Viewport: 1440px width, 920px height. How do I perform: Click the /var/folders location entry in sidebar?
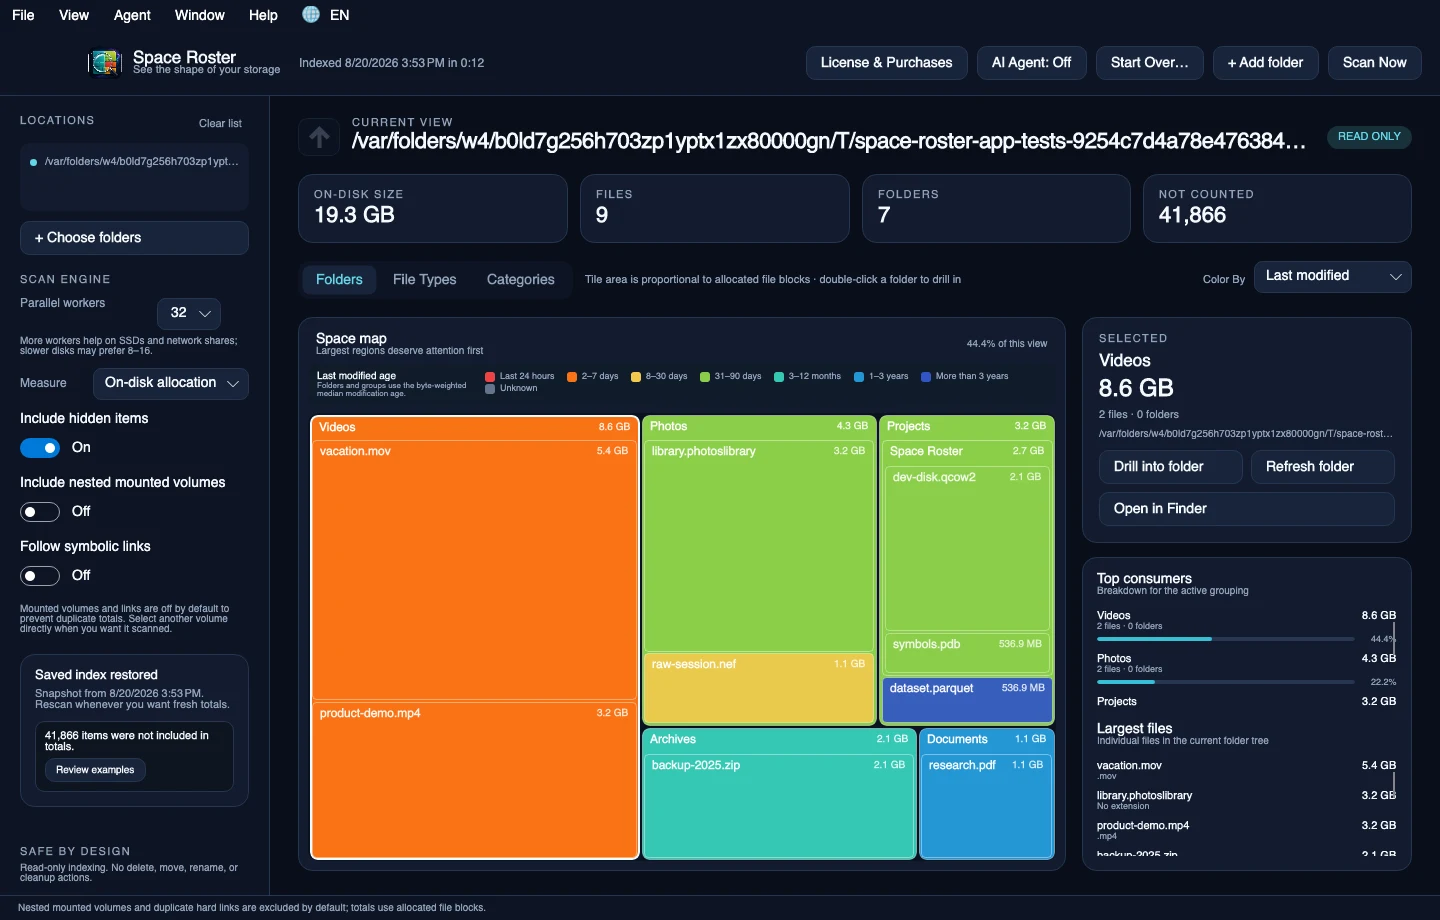[134, 162]
